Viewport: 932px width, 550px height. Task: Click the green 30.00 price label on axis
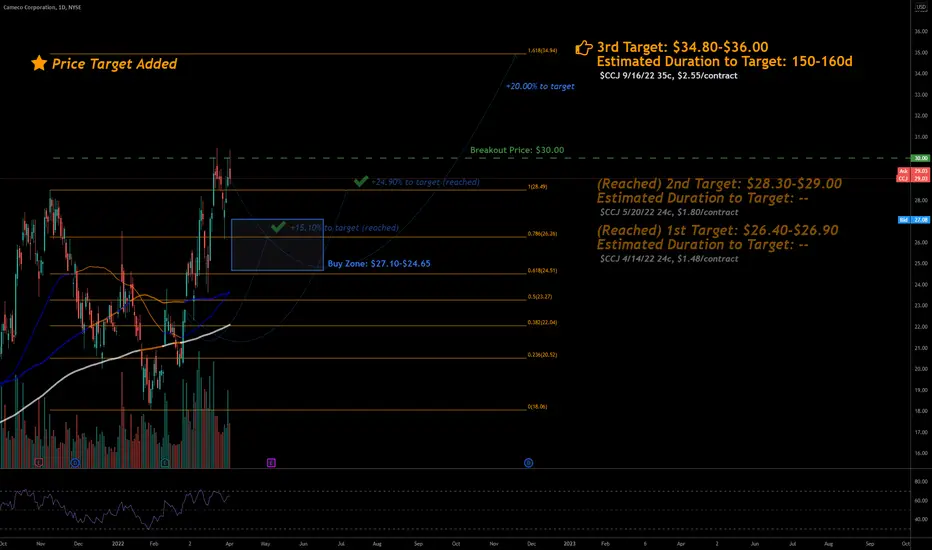click(921, 158)
